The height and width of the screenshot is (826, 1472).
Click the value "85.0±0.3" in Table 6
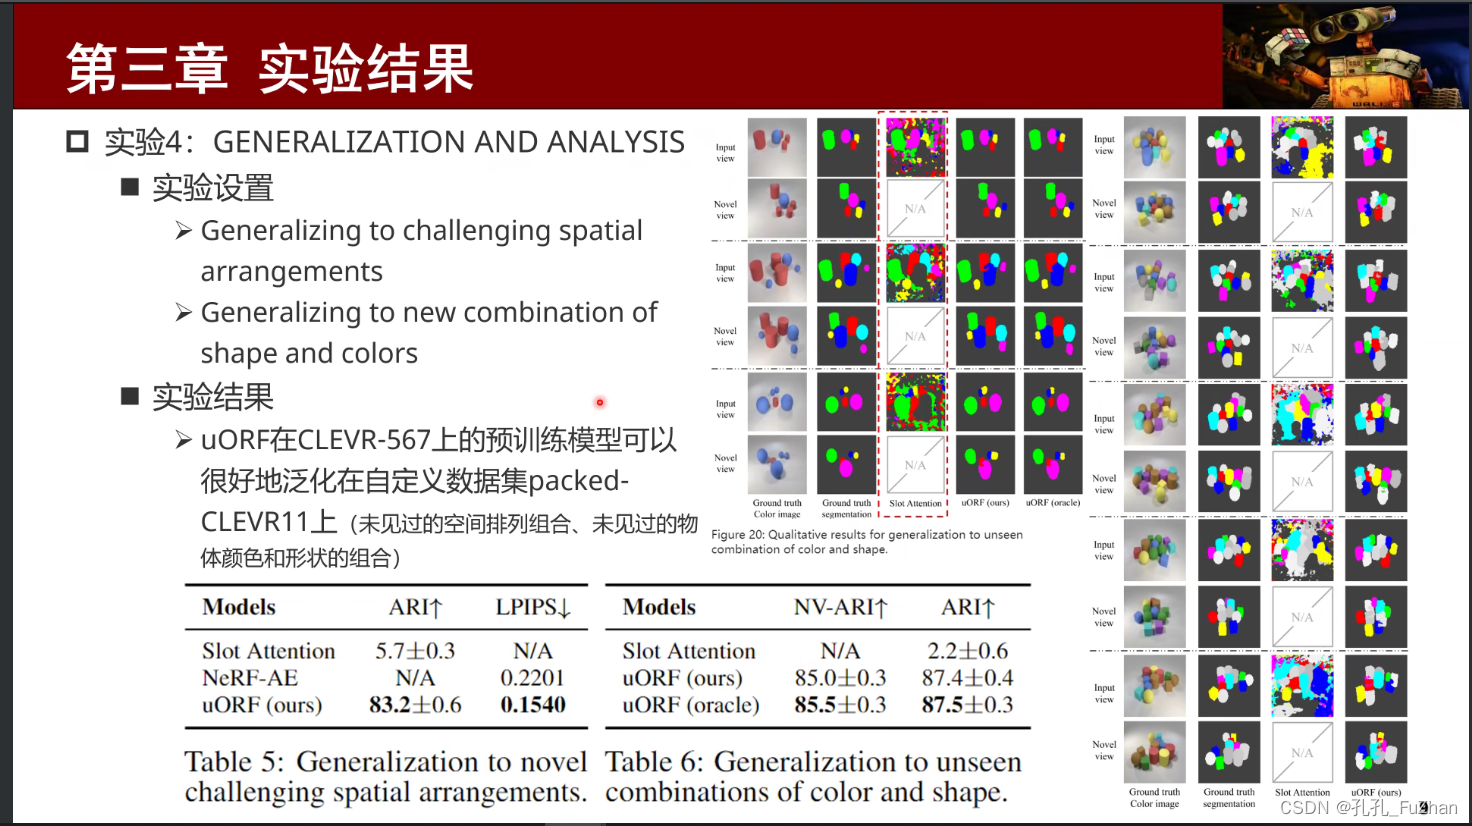[x=840, y=678]
